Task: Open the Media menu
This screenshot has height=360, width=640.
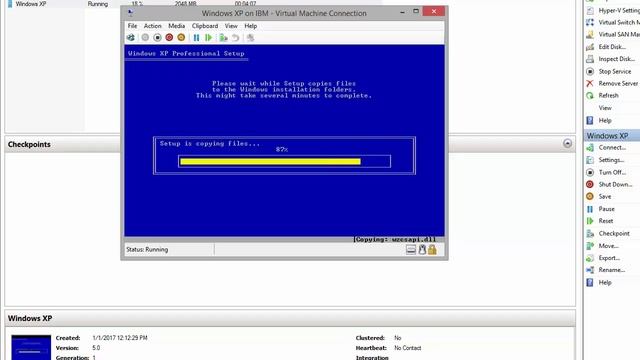Action: [176, 26]
